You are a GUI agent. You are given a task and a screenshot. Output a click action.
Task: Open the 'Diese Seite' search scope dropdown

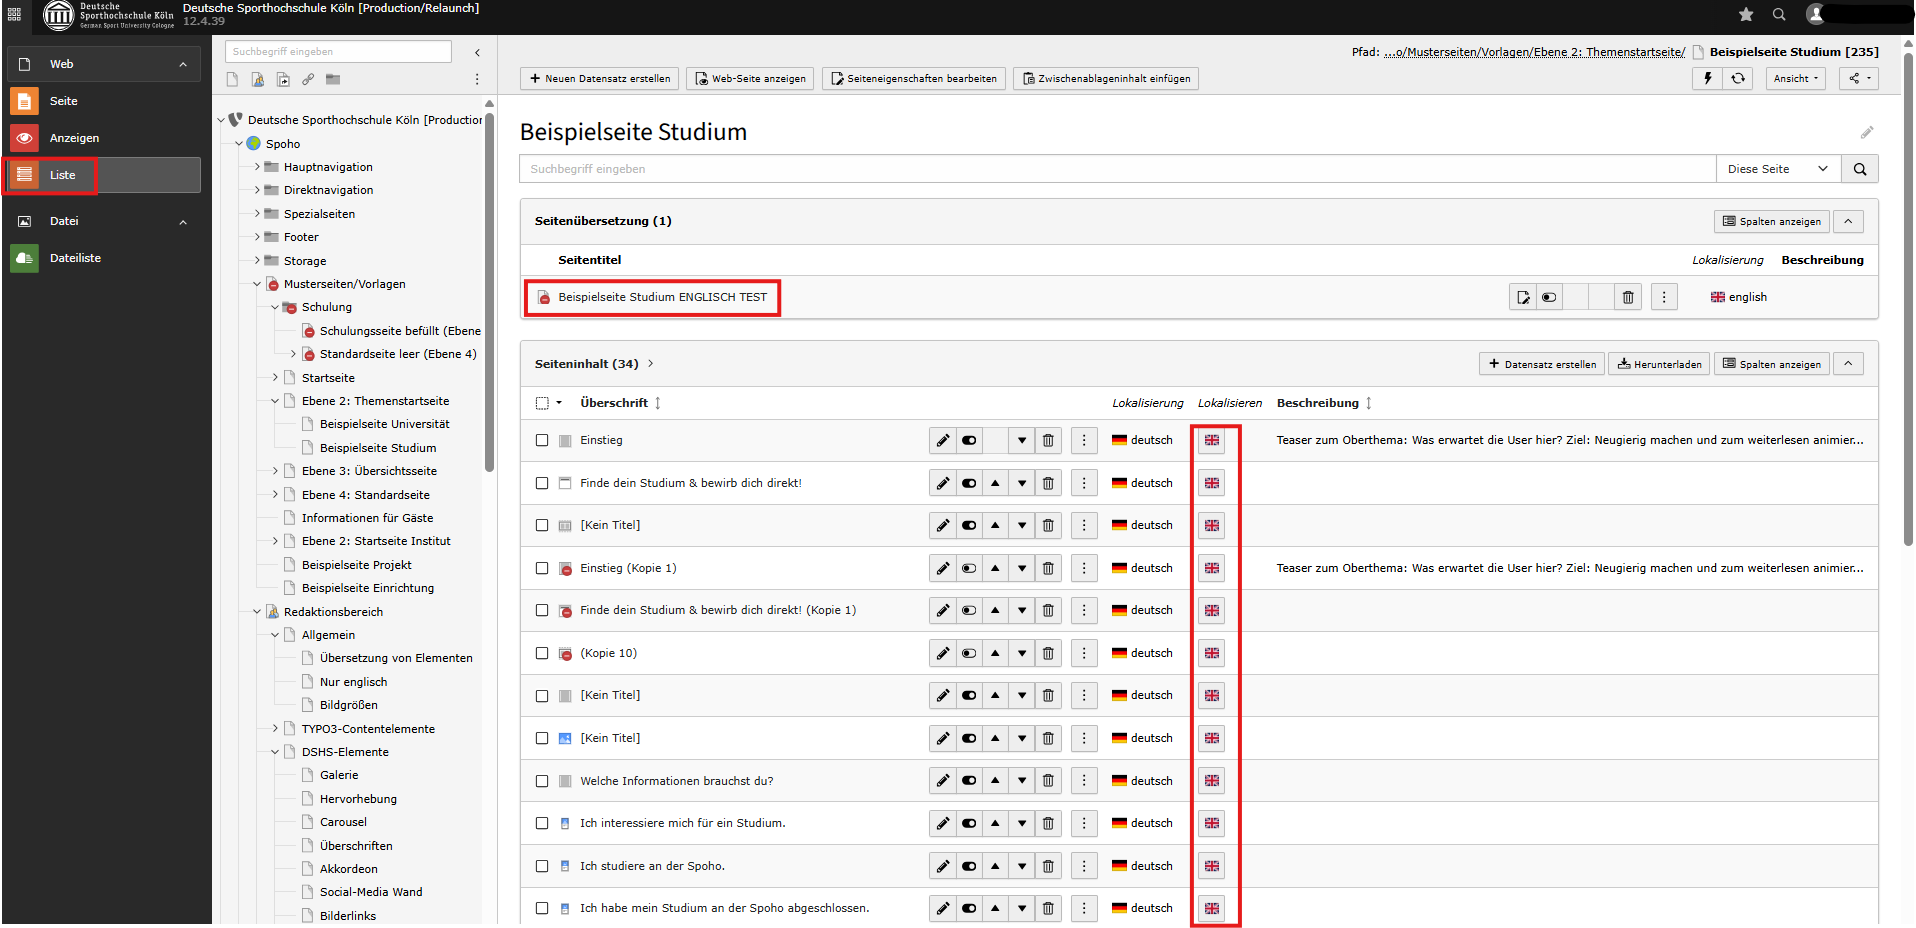tap(1777, 169)
